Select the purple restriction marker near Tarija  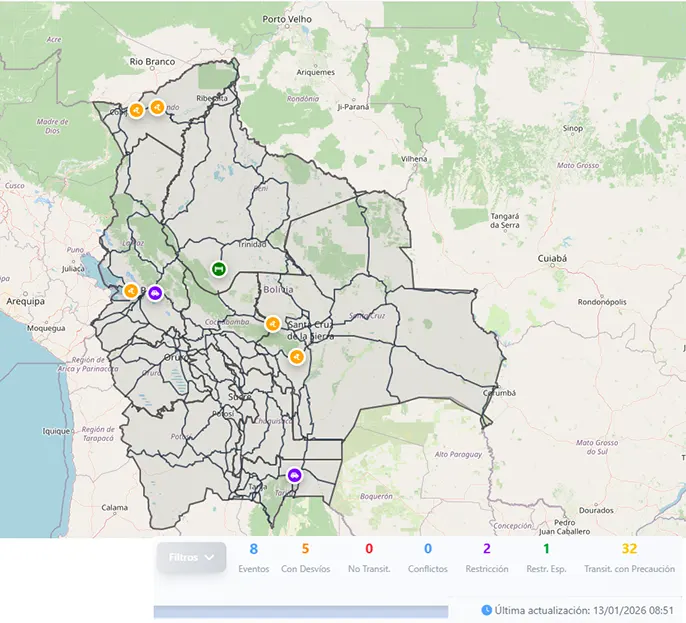tap(294, 475)
